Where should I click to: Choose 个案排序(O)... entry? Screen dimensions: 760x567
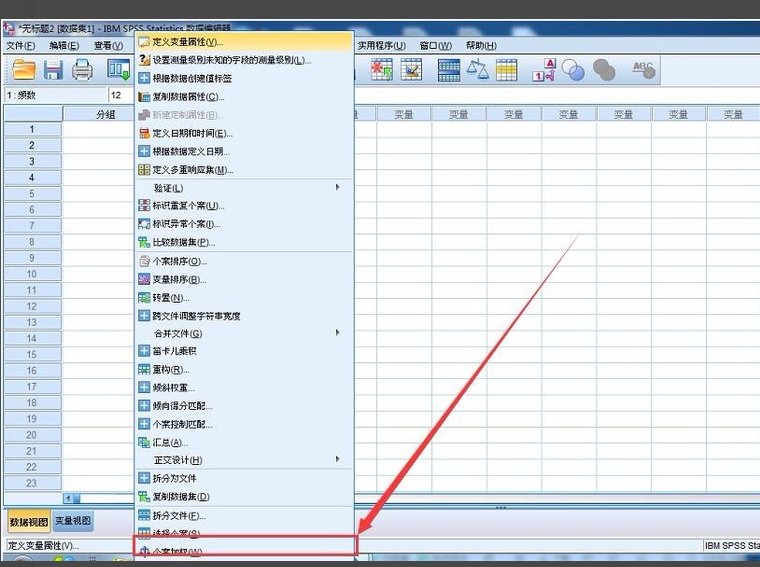coord(244,261)
